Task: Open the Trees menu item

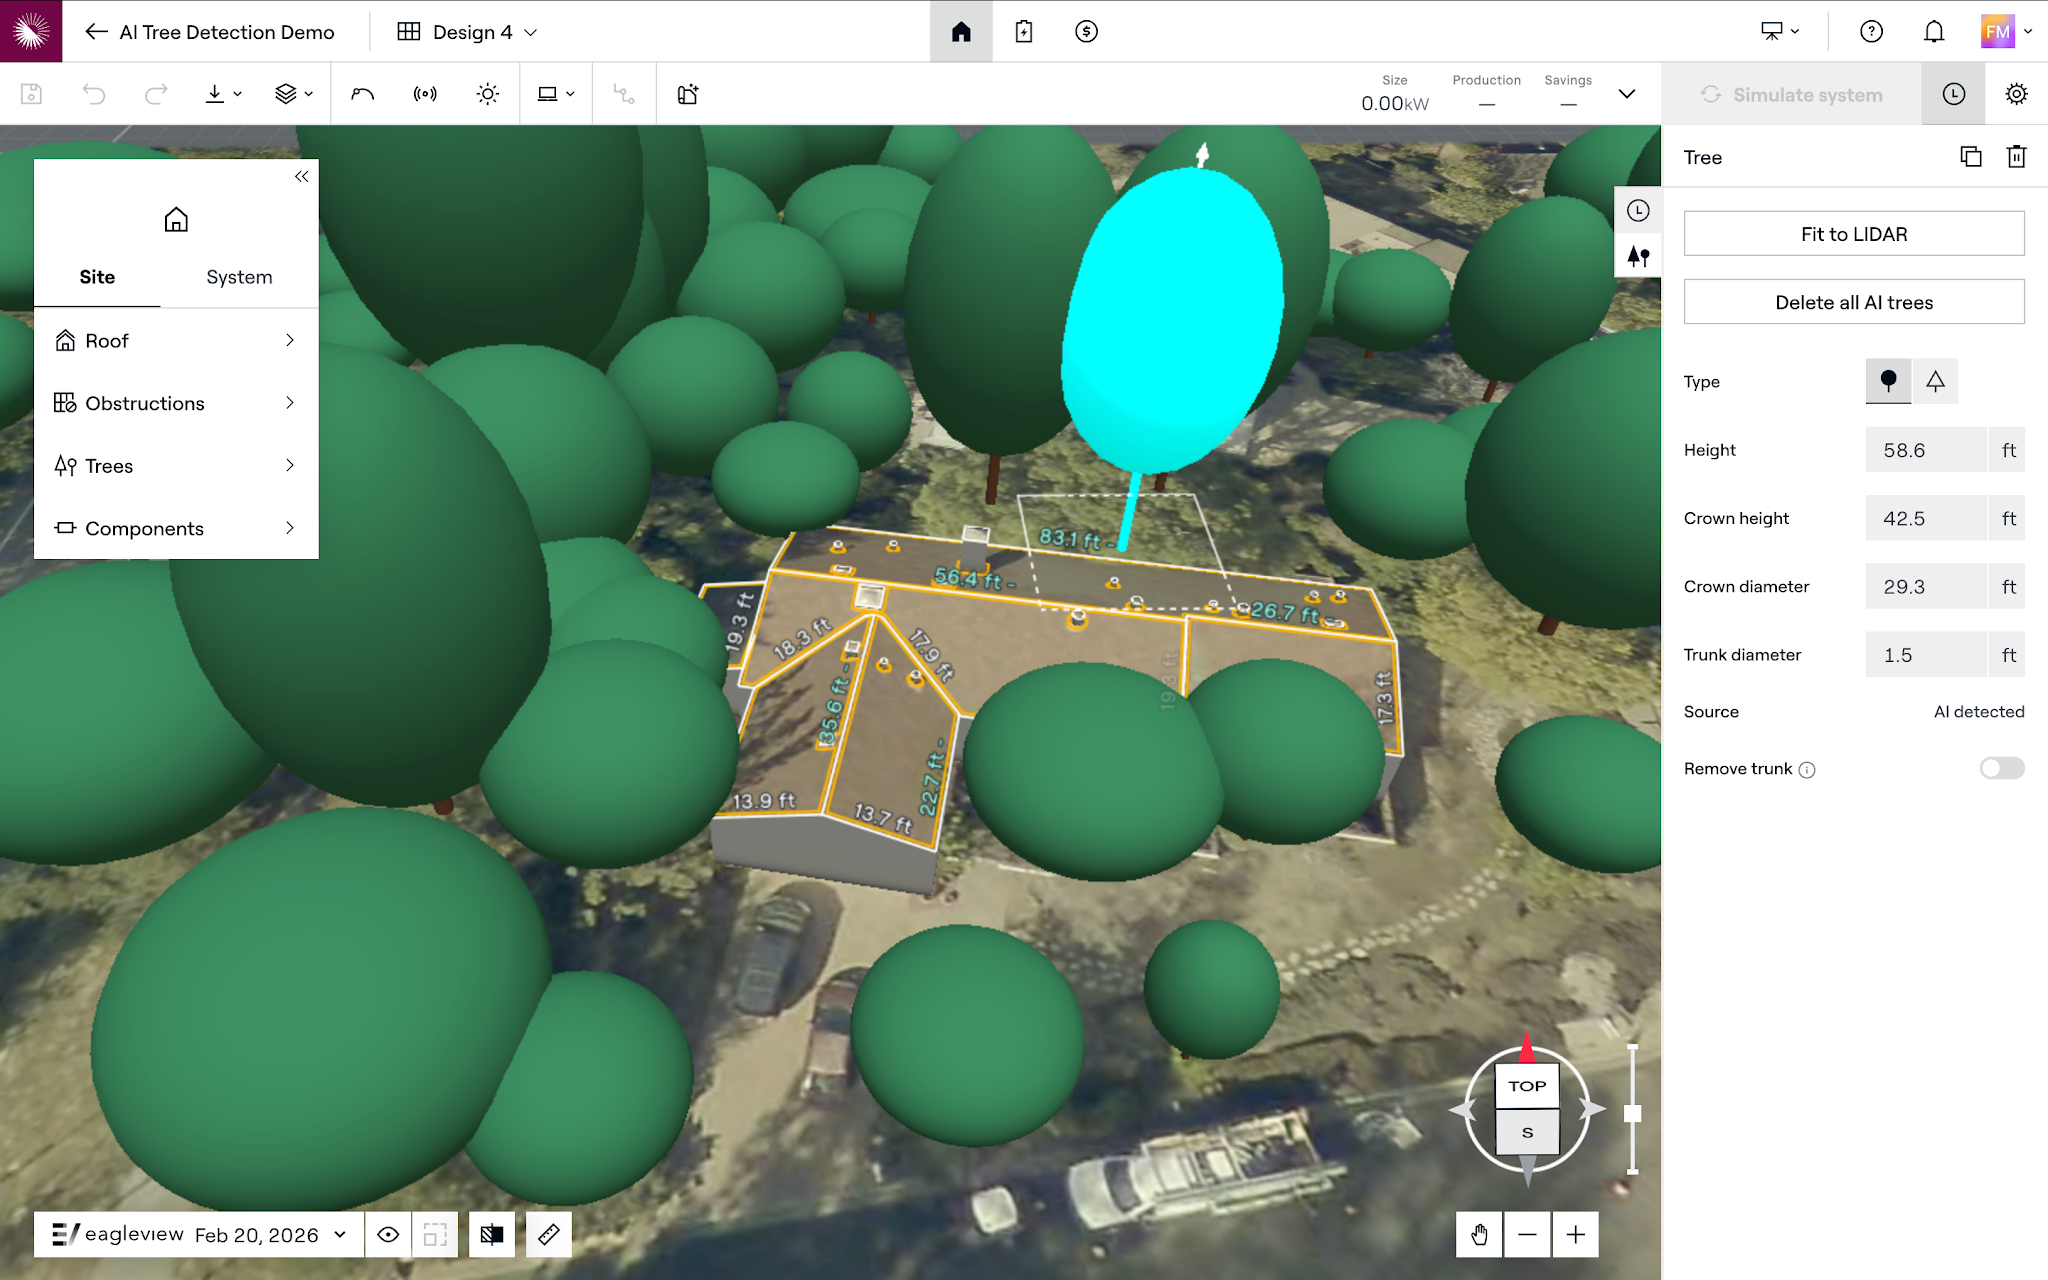Action: (176, 466)
